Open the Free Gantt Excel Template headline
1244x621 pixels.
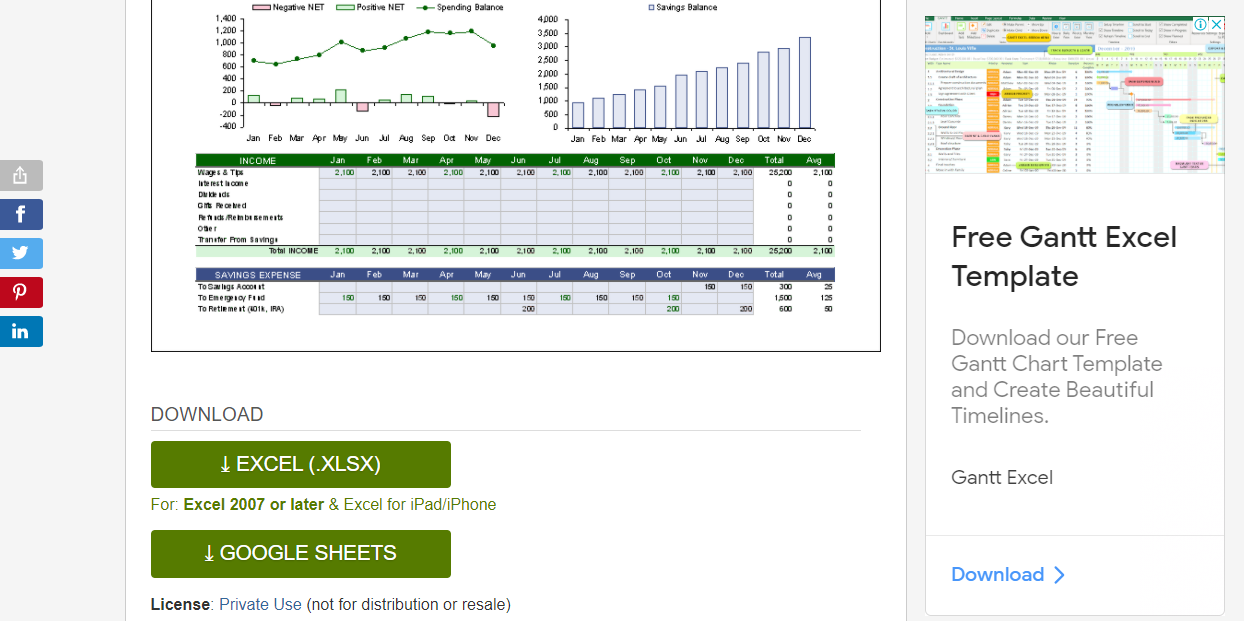coord(1064,256)
